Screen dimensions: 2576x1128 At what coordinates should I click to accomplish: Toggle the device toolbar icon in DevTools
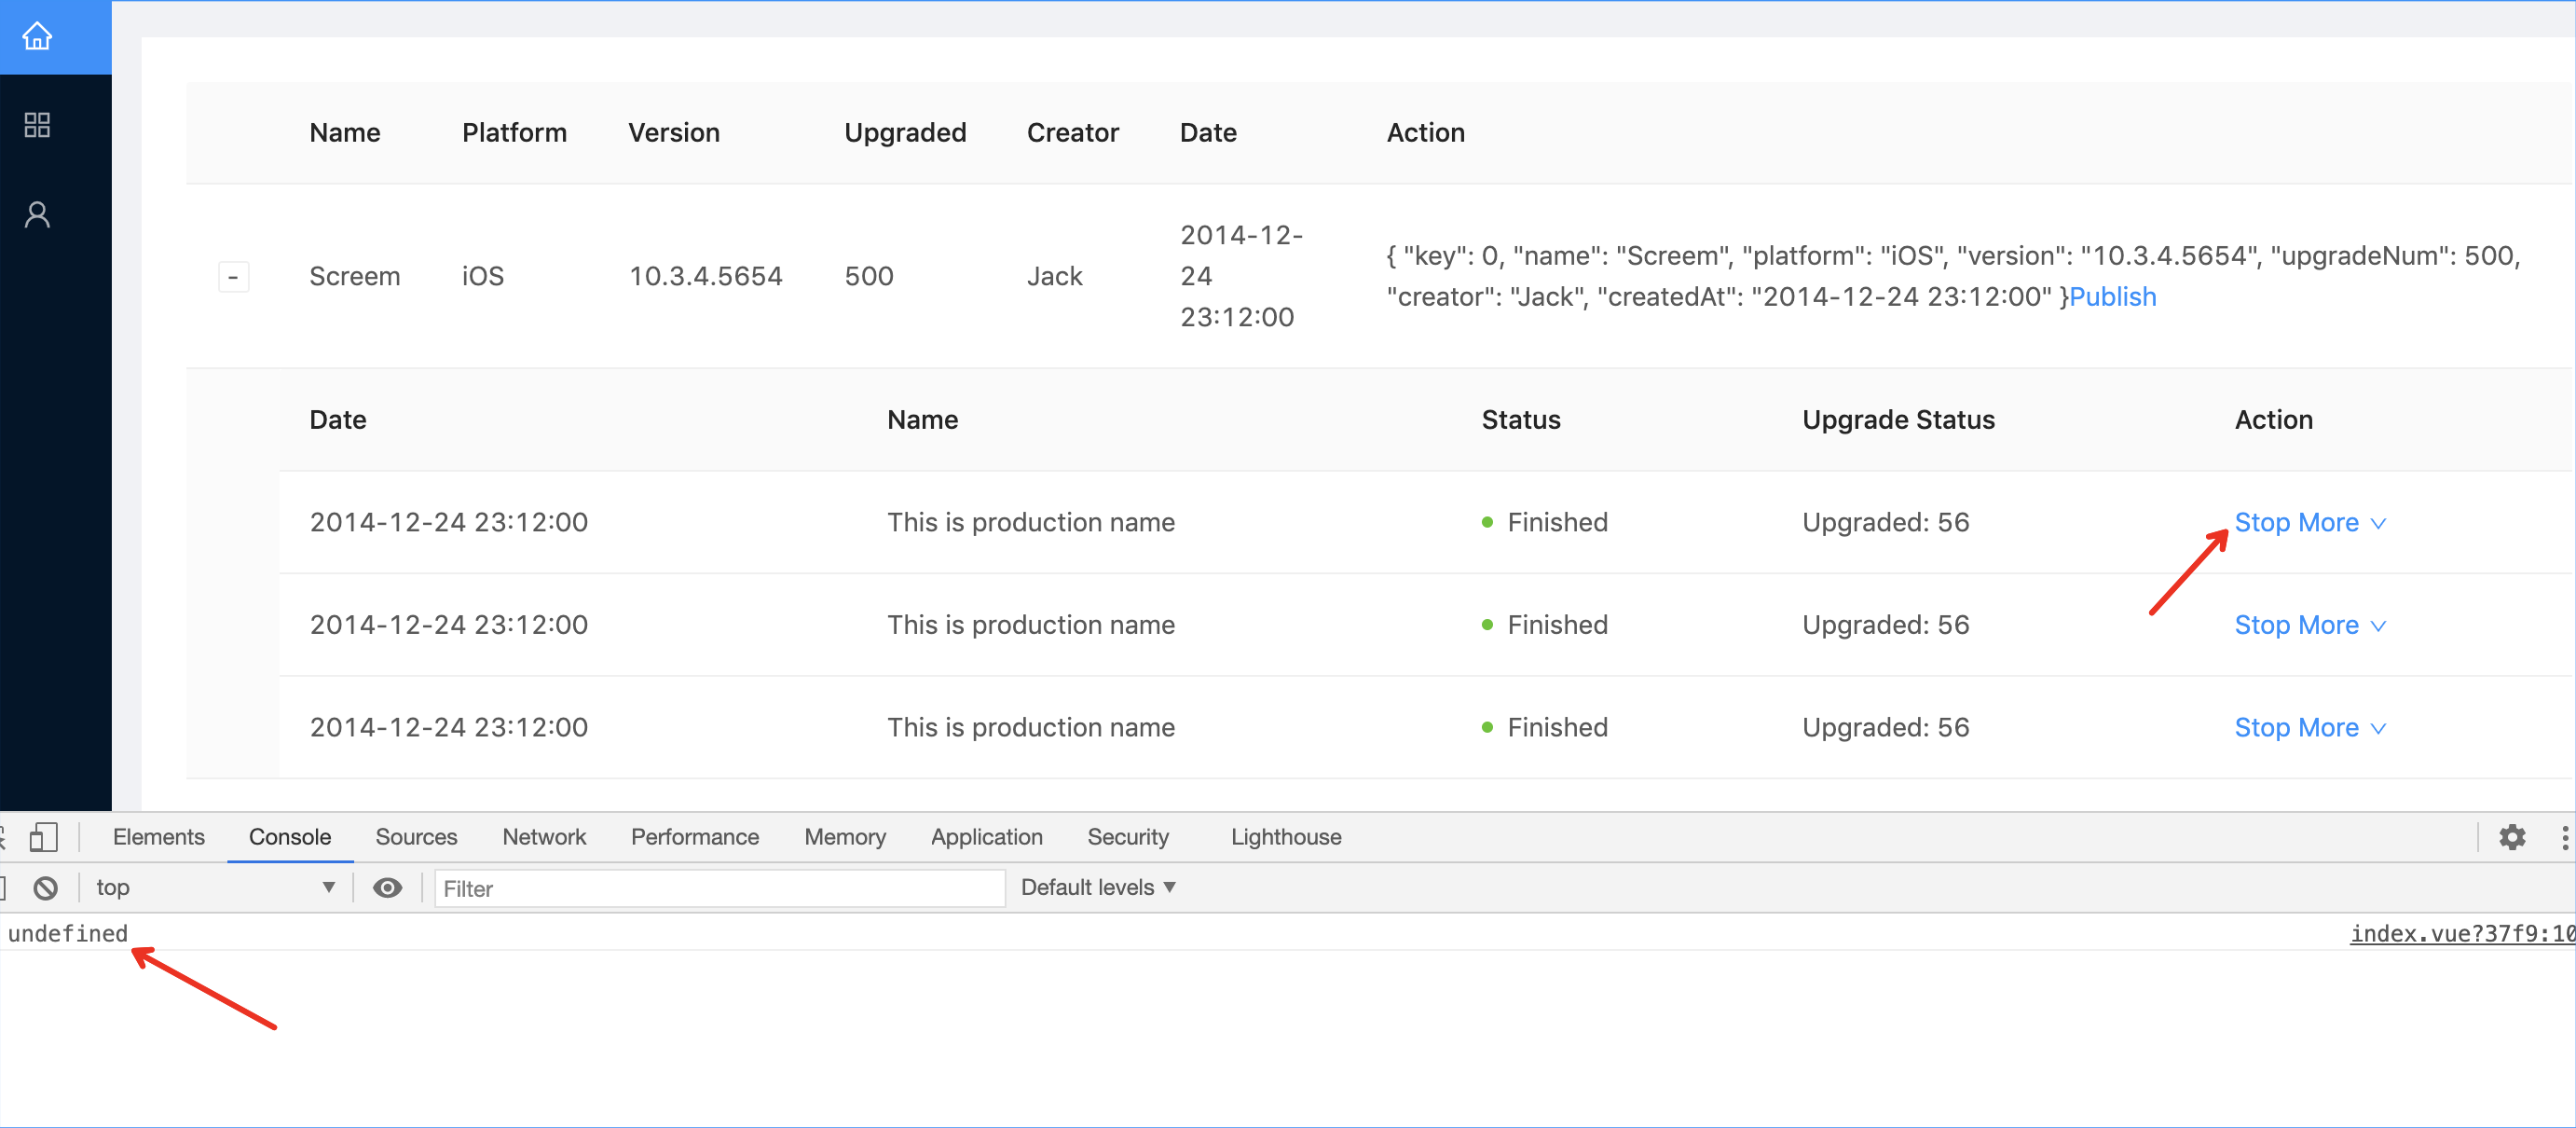click(x=44, y=837)
